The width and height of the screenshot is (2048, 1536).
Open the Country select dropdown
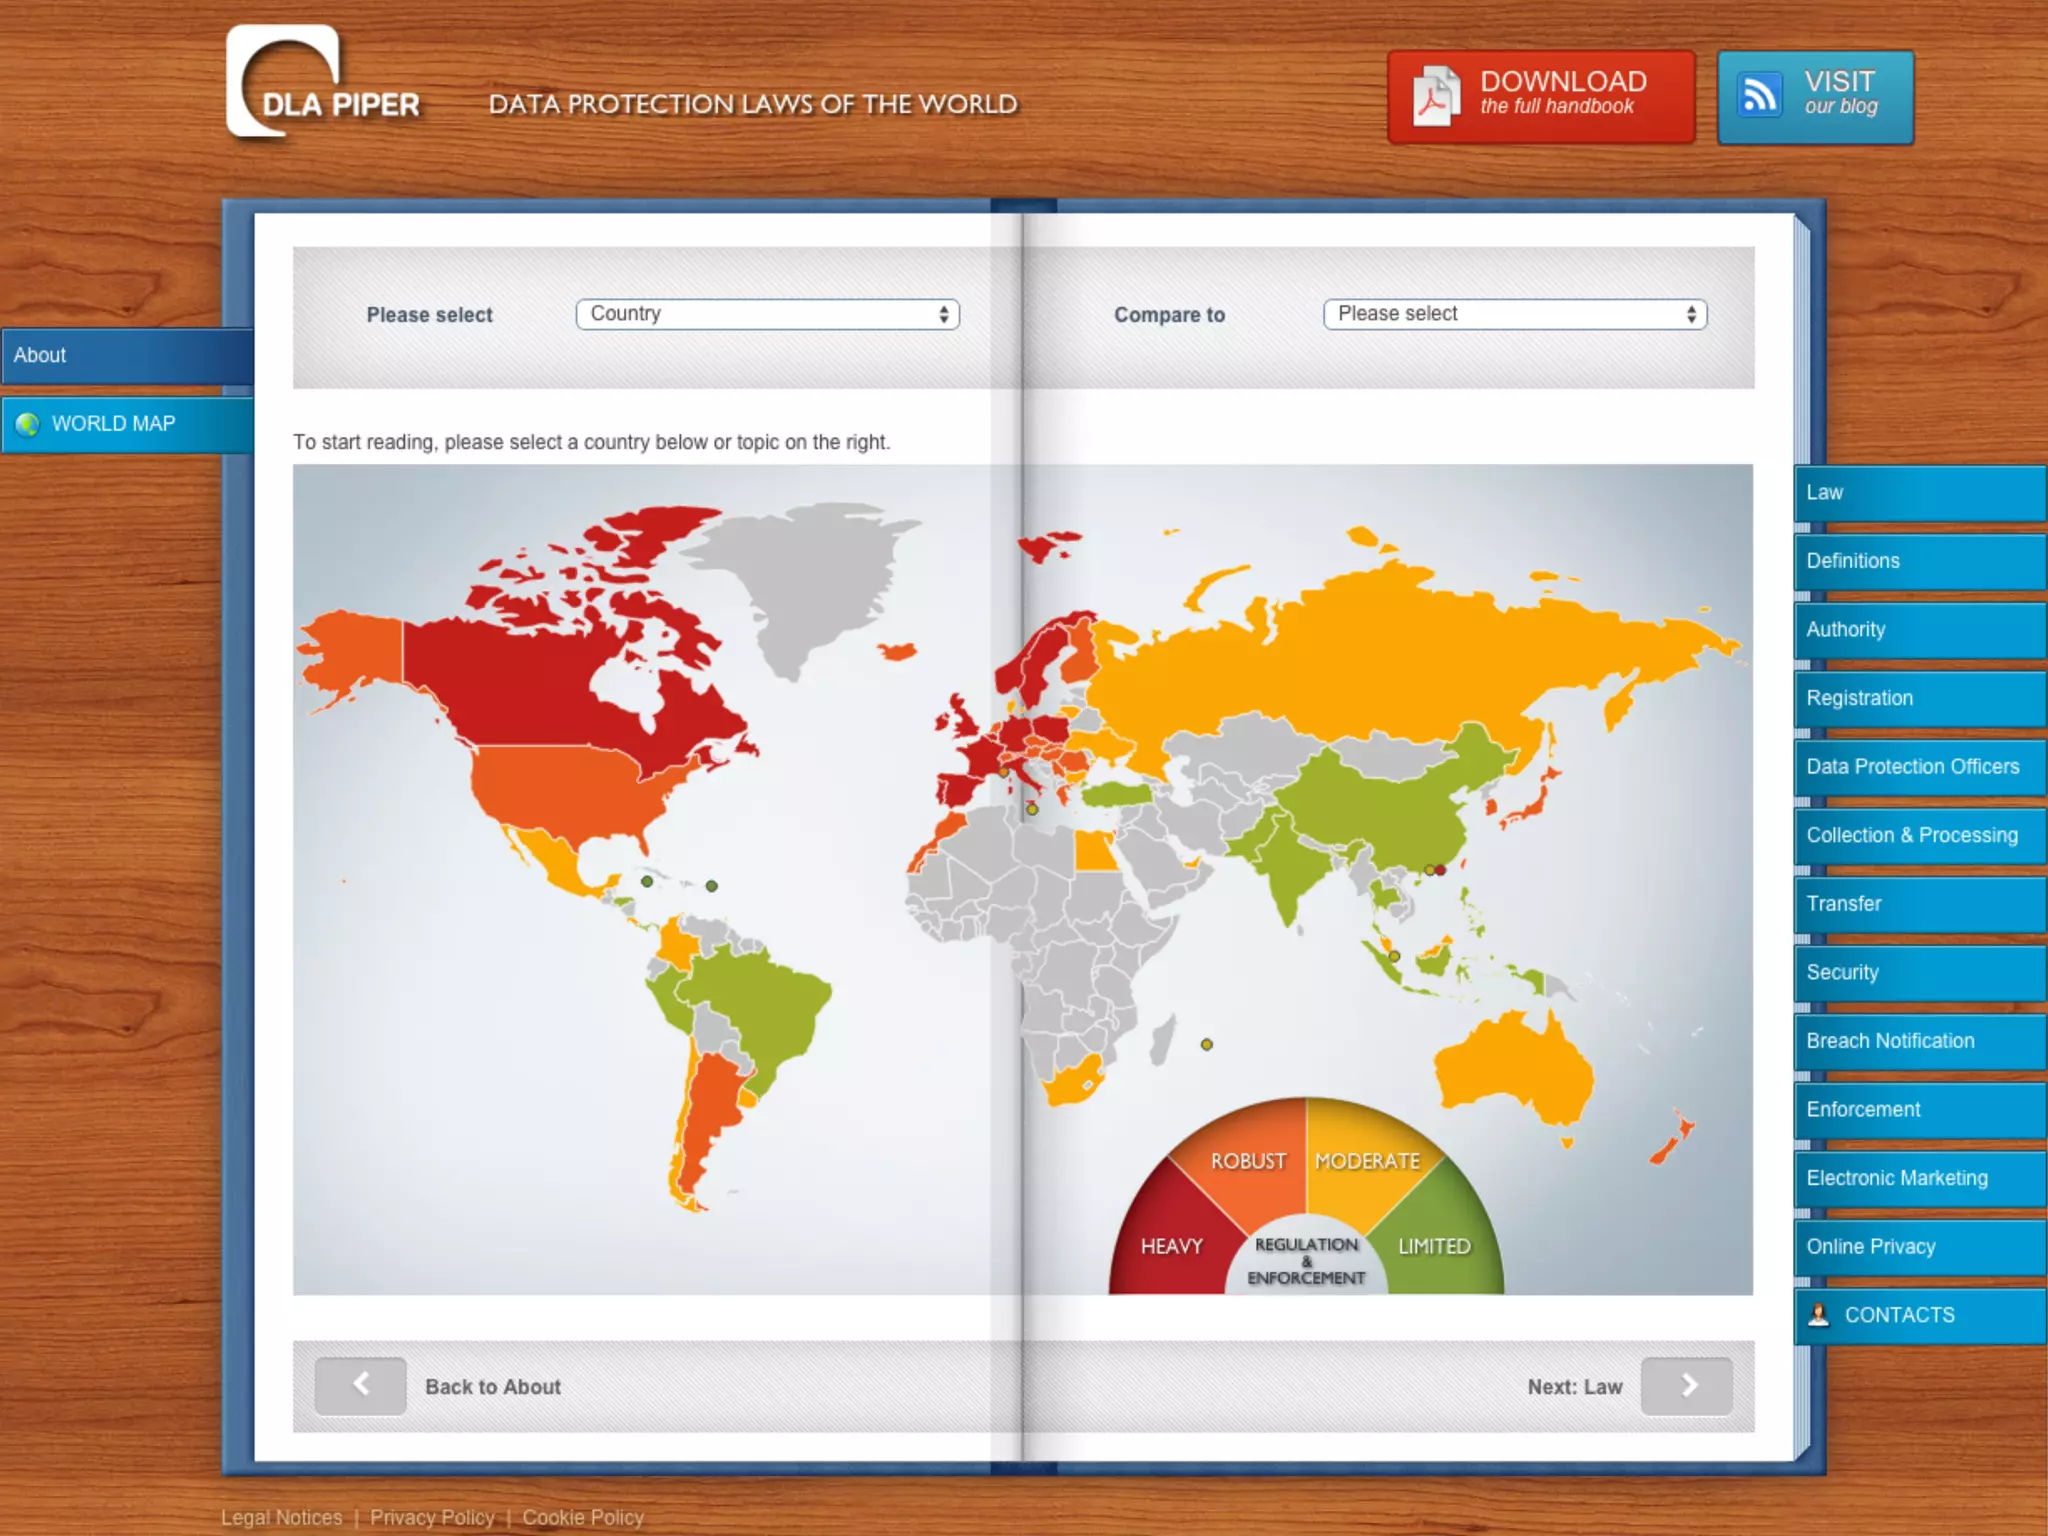click(x=767, y=314)
